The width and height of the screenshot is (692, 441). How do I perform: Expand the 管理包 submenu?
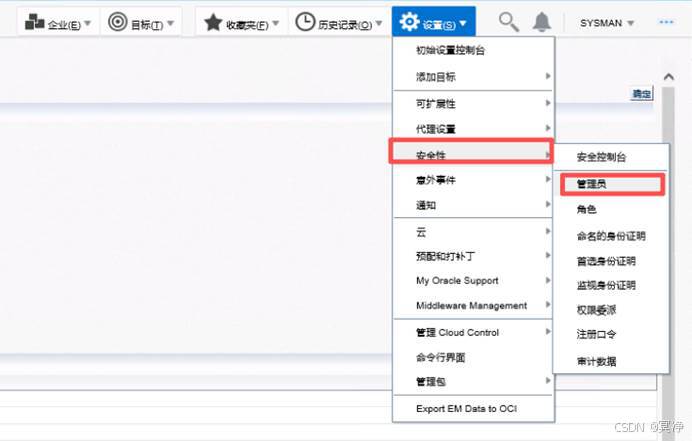coord(473,381)
